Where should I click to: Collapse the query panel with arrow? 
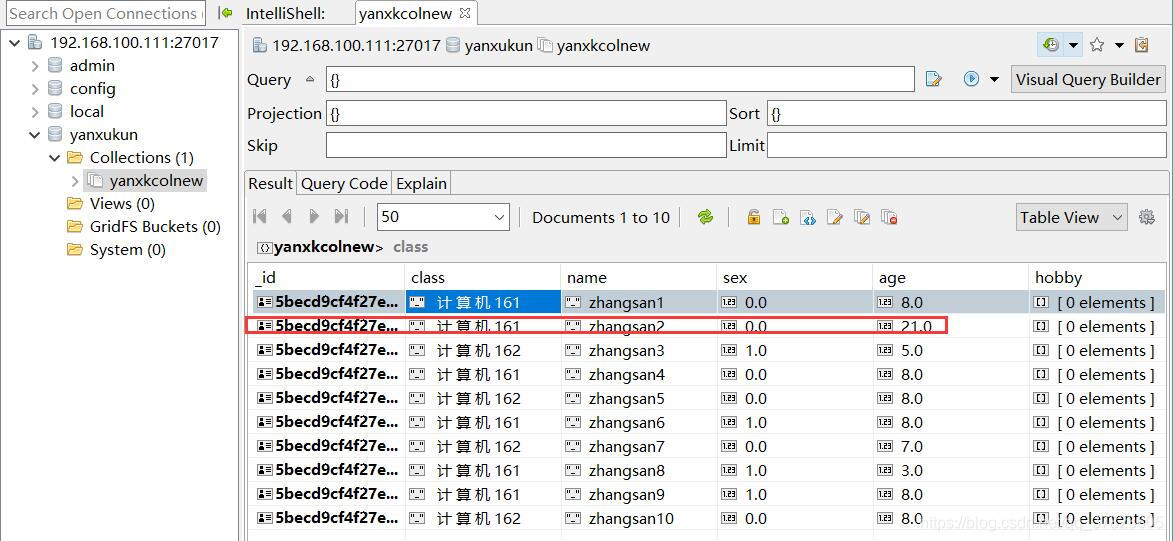click(x=310, y=79)
